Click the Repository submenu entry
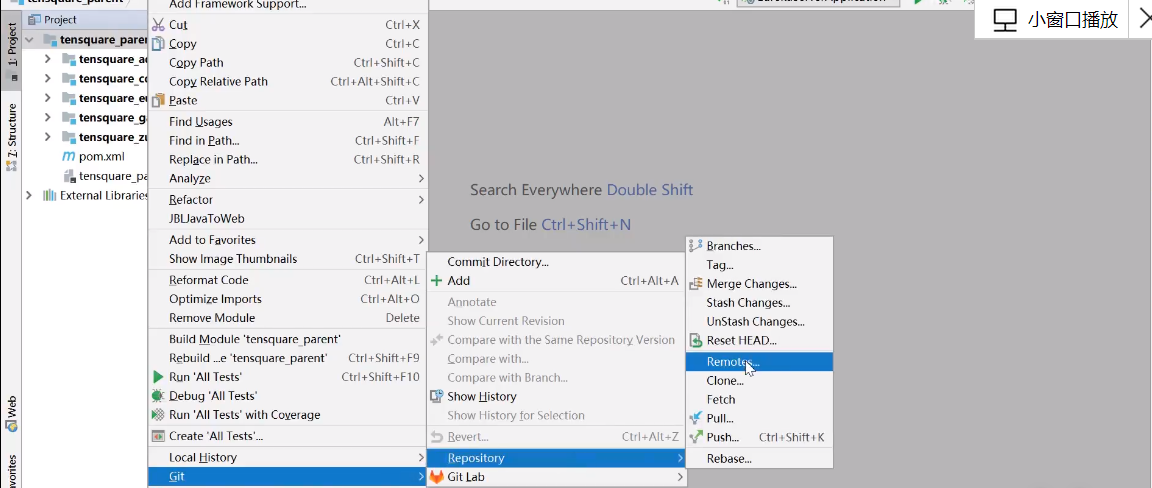This screenshot has height=488, width=1152. pyautogui.click(x=556, y=458)
